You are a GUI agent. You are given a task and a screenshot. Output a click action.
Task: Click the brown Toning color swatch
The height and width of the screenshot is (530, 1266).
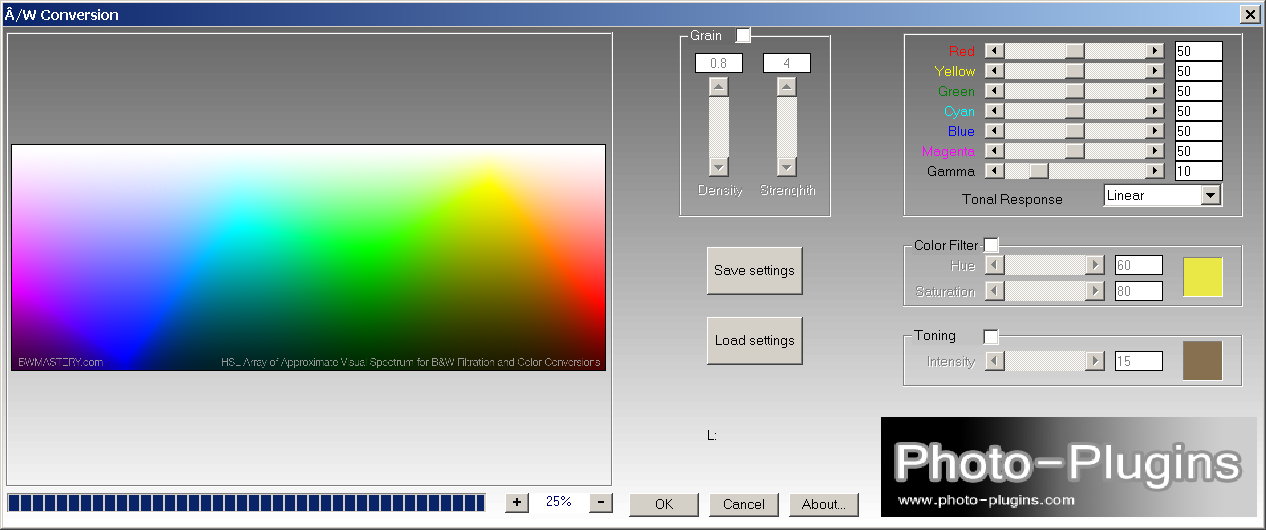click(1202, 360)
